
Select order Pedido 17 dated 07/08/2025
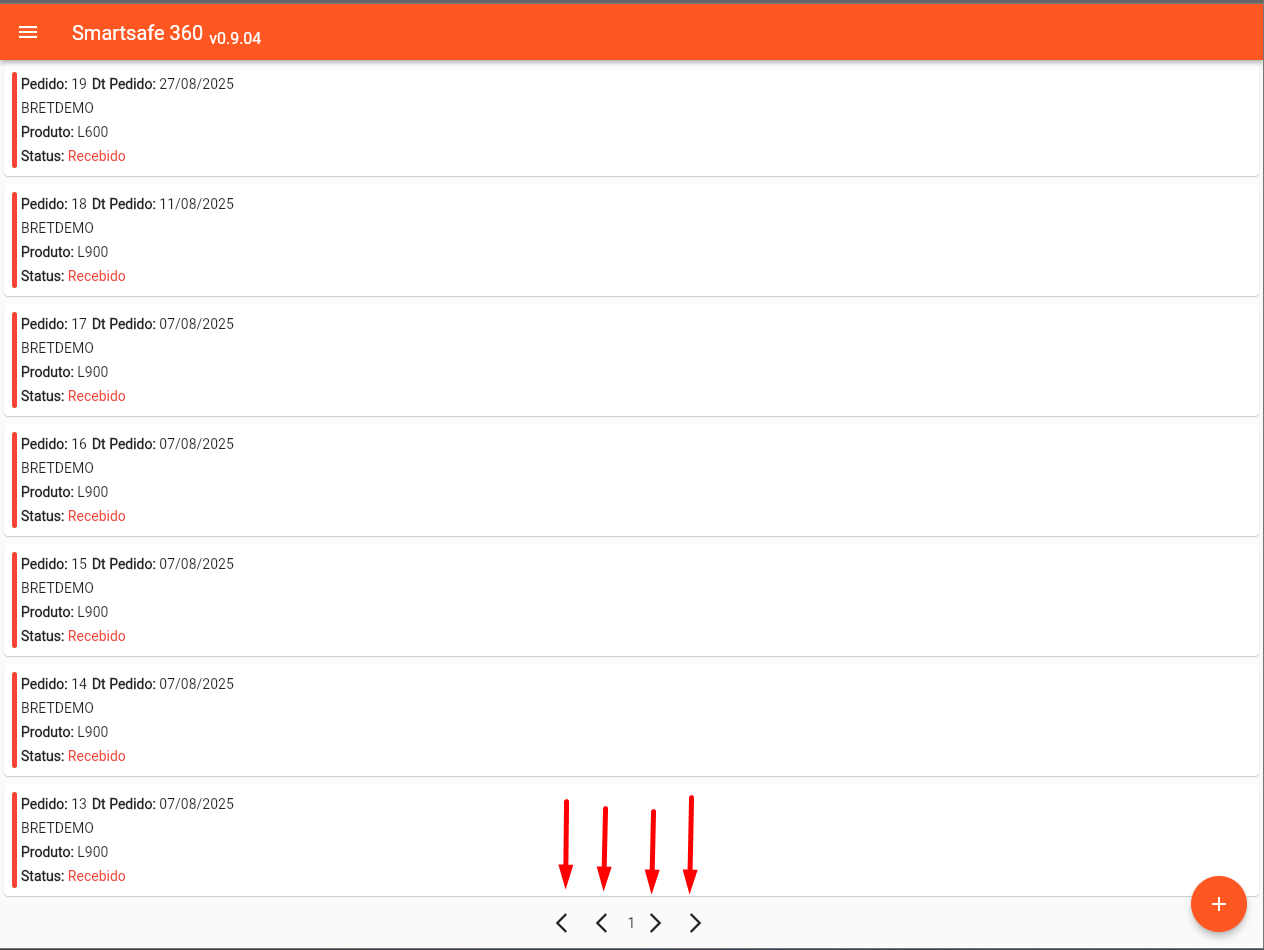point(630,360)
